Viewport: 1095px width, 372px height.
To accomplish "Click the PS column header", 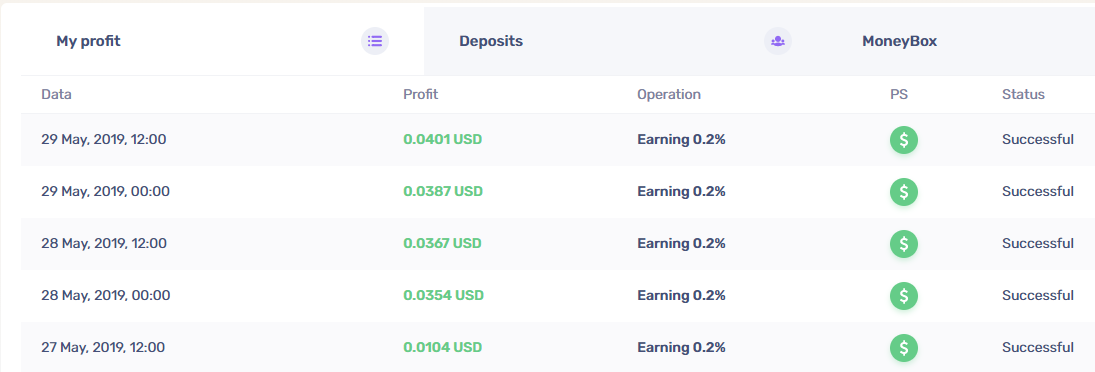I will coord(899,94).
